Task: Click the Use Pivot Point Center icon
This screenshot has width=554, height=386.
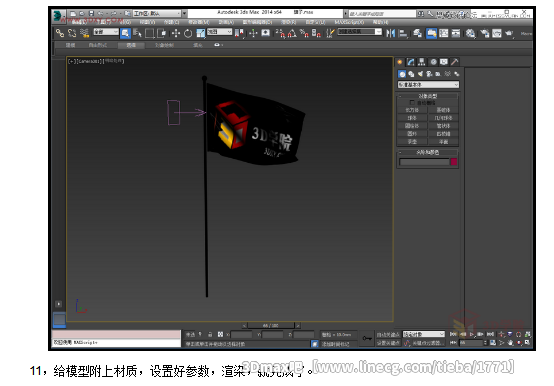Action: (x=240, y=34)
